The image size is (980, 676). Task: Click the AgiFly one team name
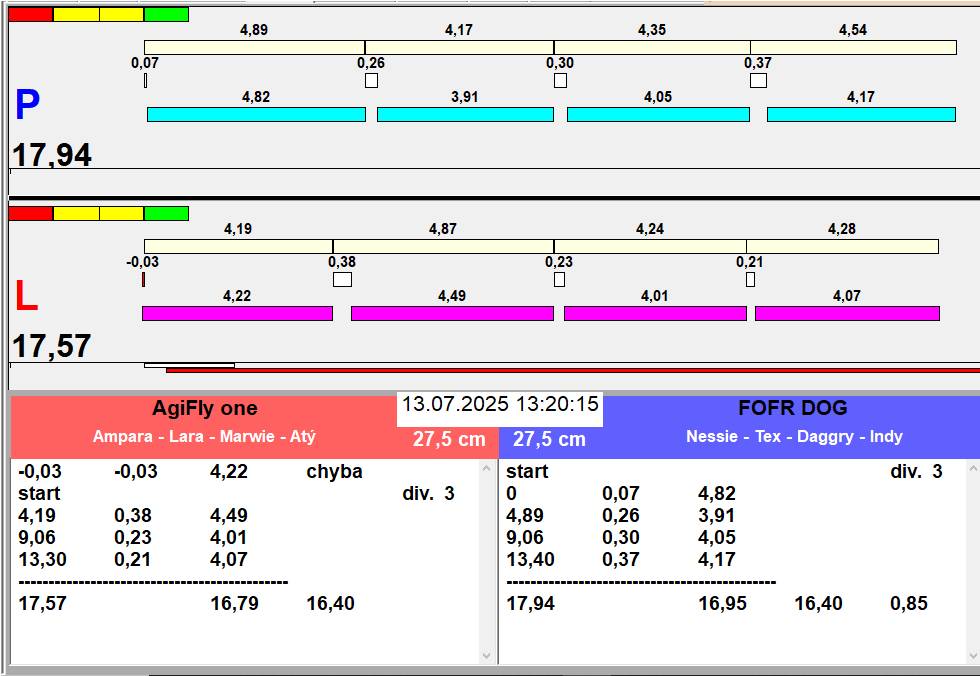pyautogui.click(x=205, y=409)
